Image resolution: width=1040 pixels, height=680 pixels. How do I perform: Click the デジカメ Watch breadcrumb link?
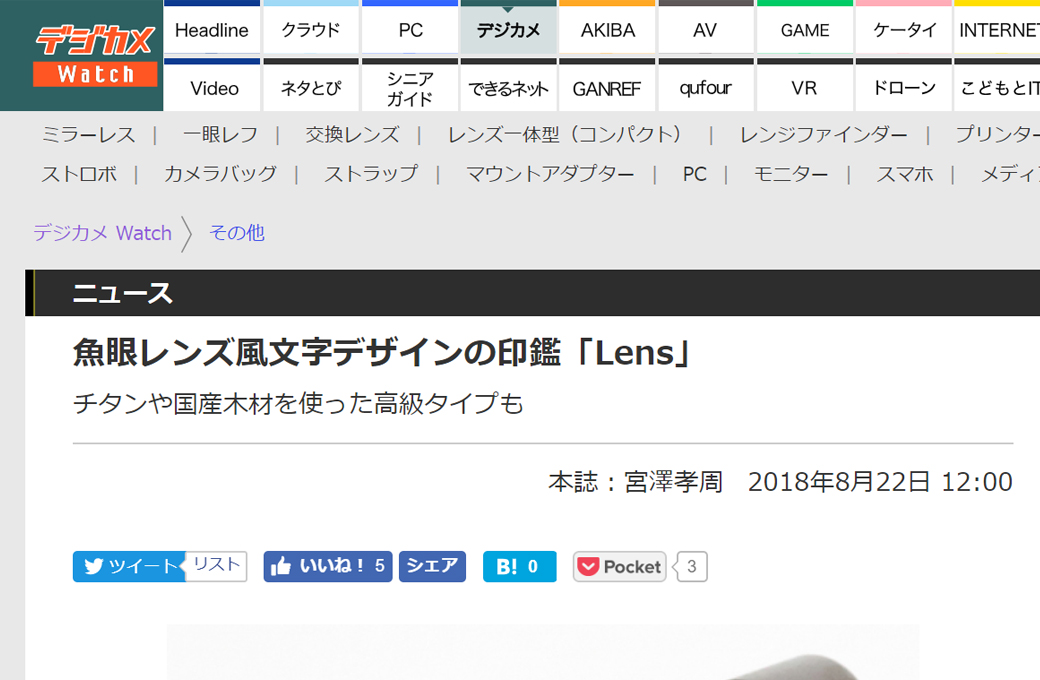pos(102,233)
